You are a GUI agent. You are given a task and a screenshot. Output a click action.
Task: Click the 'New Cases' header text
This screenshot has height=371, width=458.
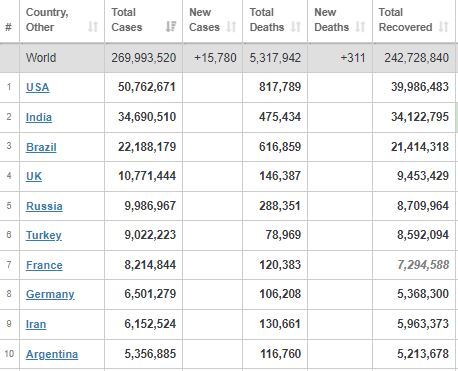[204, 20]
